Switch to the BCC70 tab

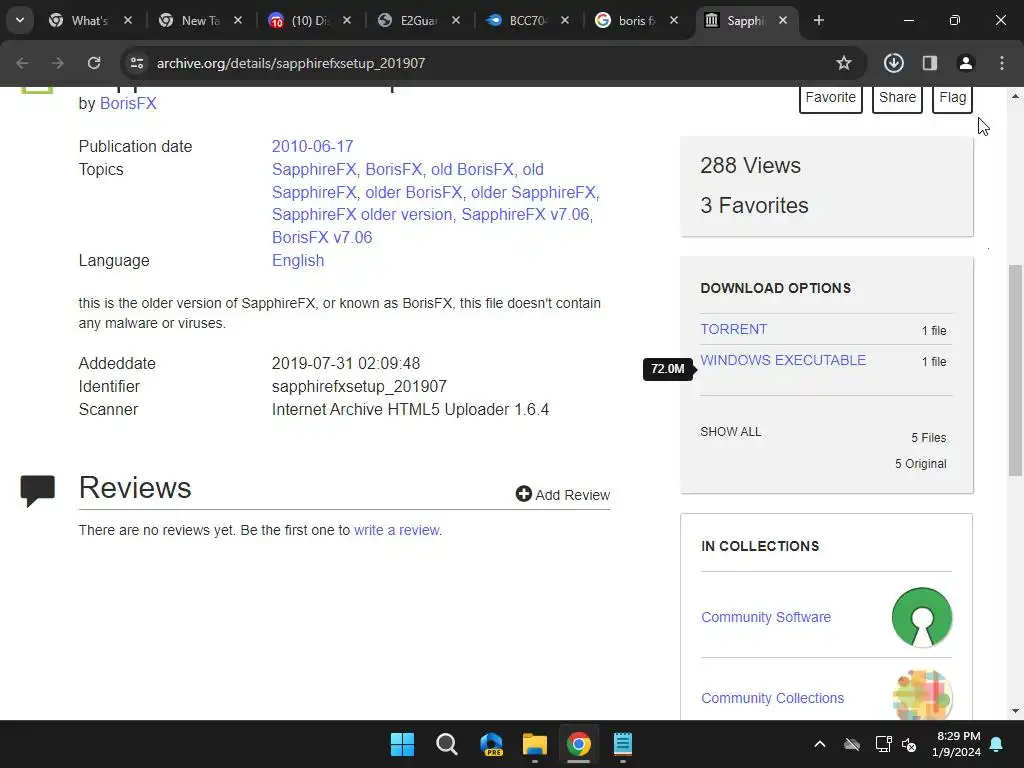click(528, 20)
